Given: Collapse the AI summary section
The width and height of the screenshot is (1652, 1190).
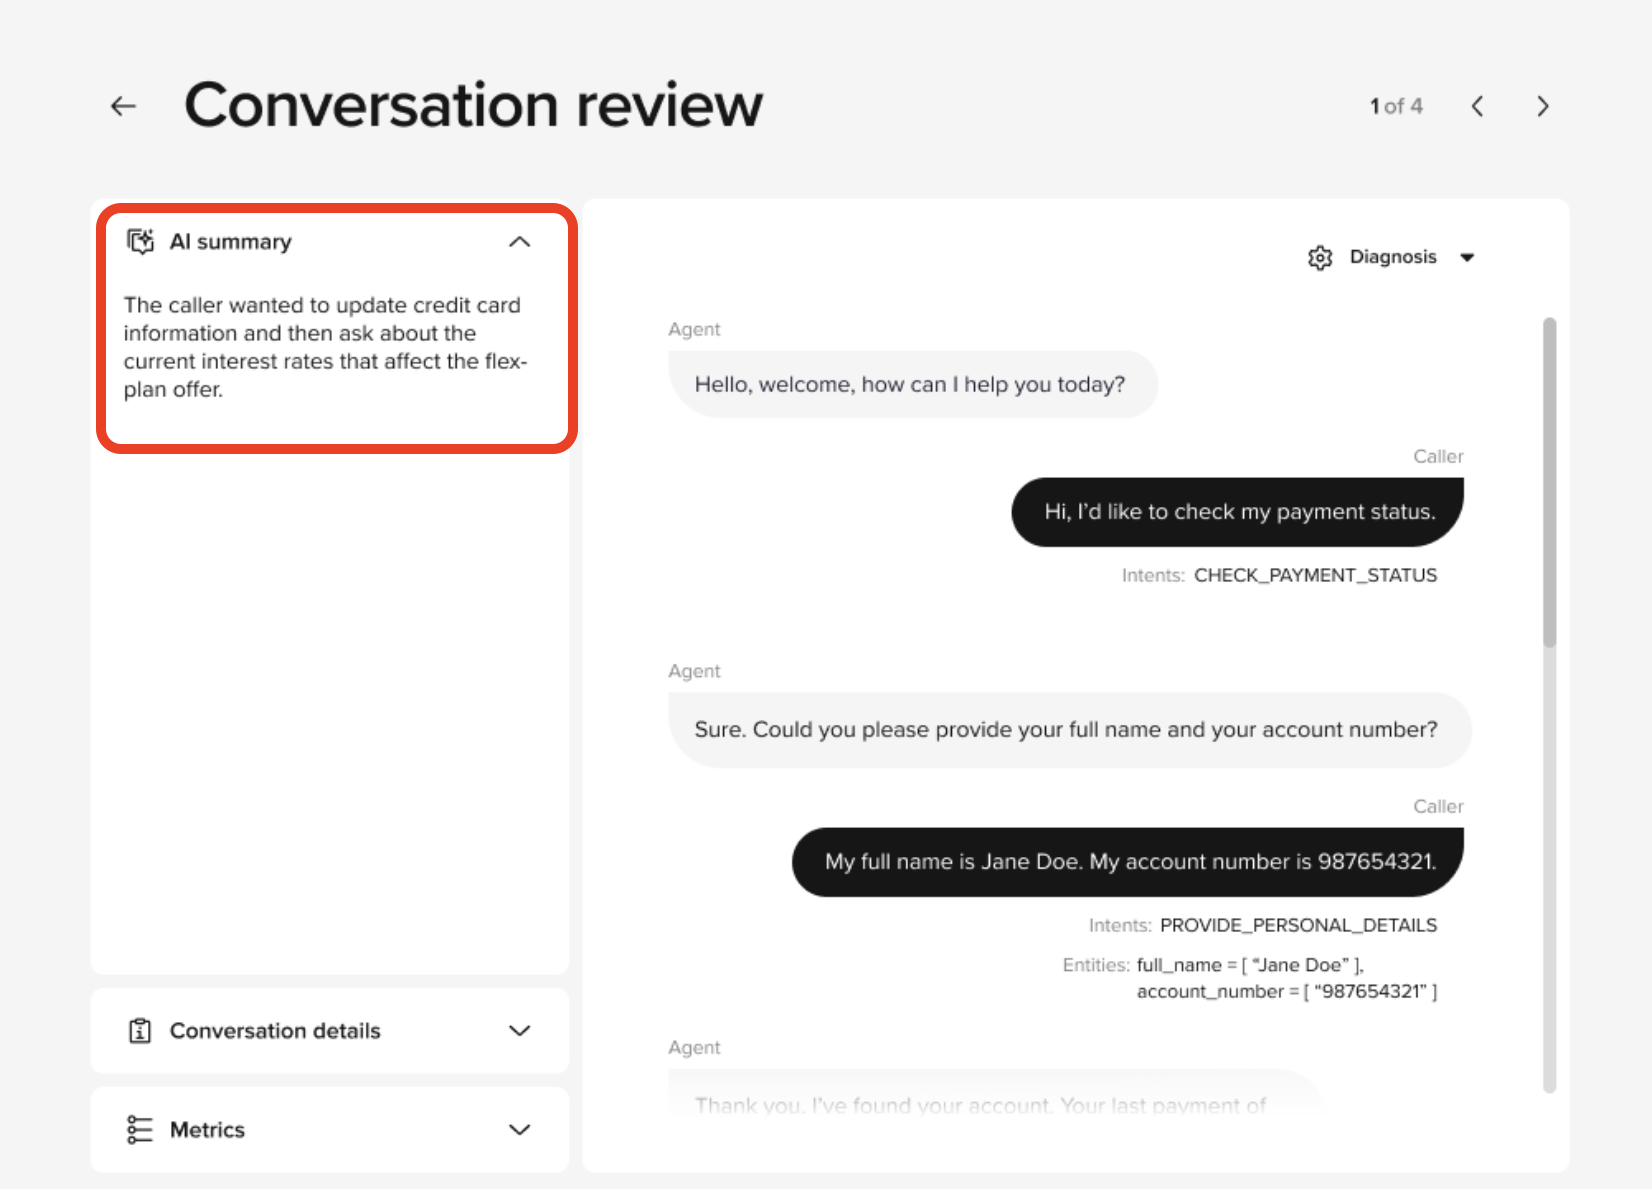Looking at the screenshot, I should click(519, 241).
